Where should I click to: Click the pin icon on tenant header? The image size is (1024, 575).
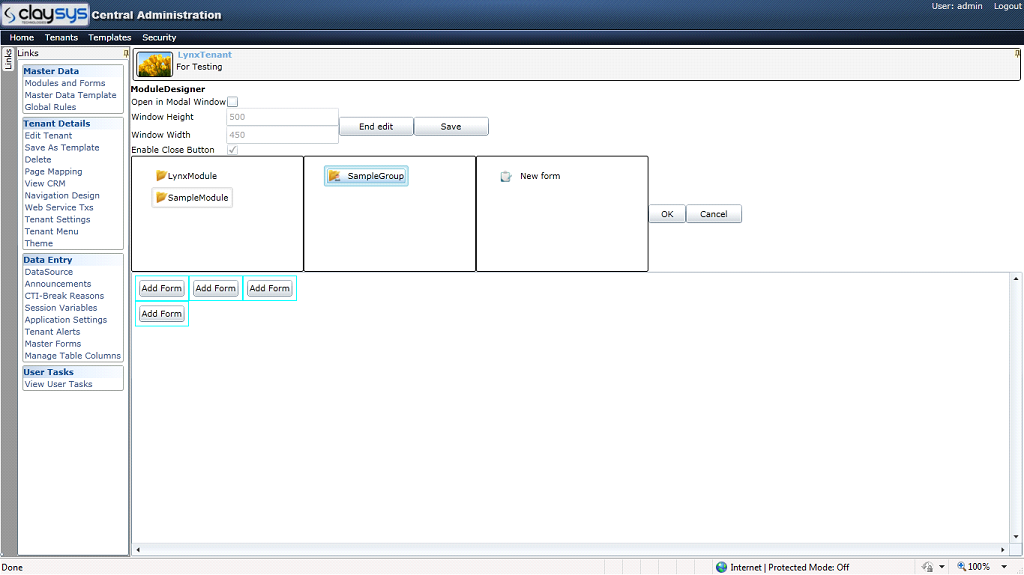click(1017, 53)
